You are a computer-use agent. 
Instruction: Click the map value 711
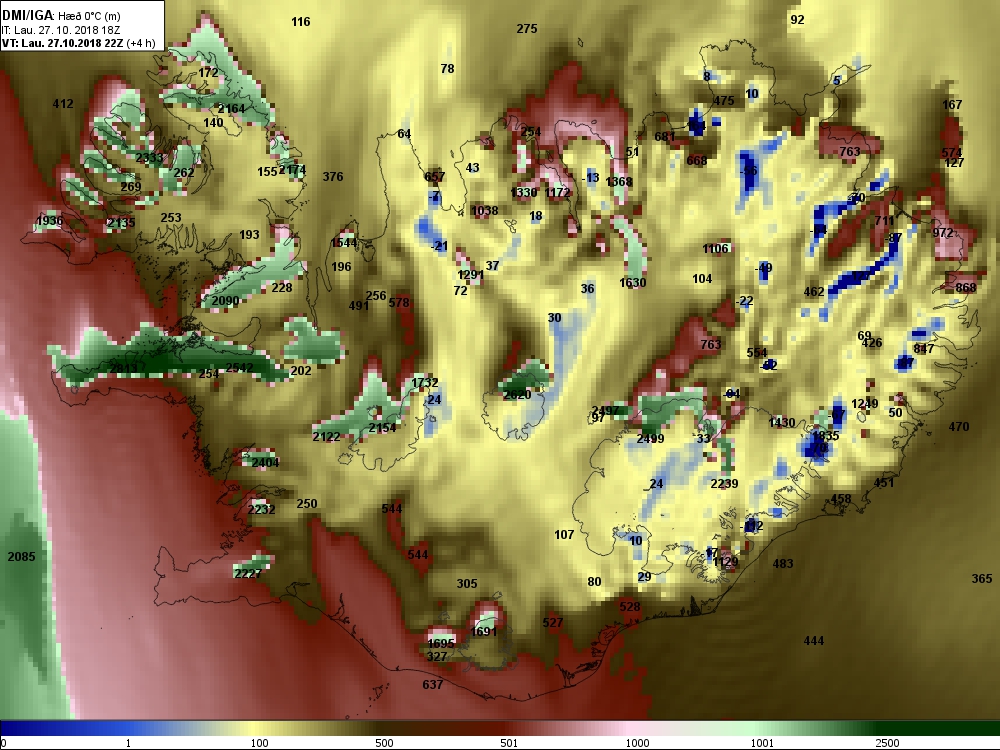tap(884, 221)
